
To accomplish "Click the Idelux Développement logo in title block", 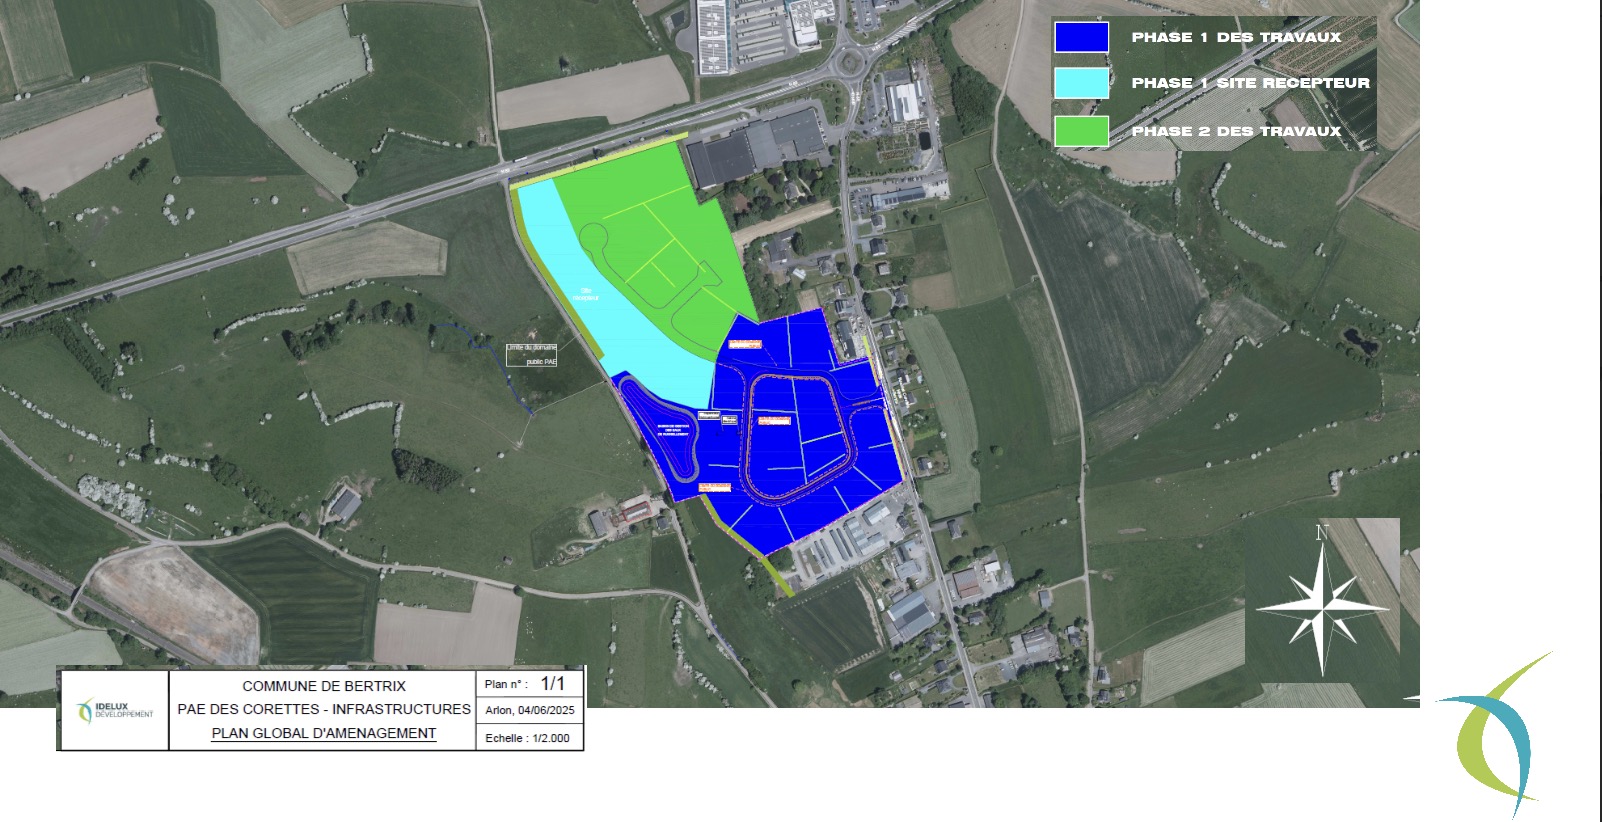I will pos(115,711).
